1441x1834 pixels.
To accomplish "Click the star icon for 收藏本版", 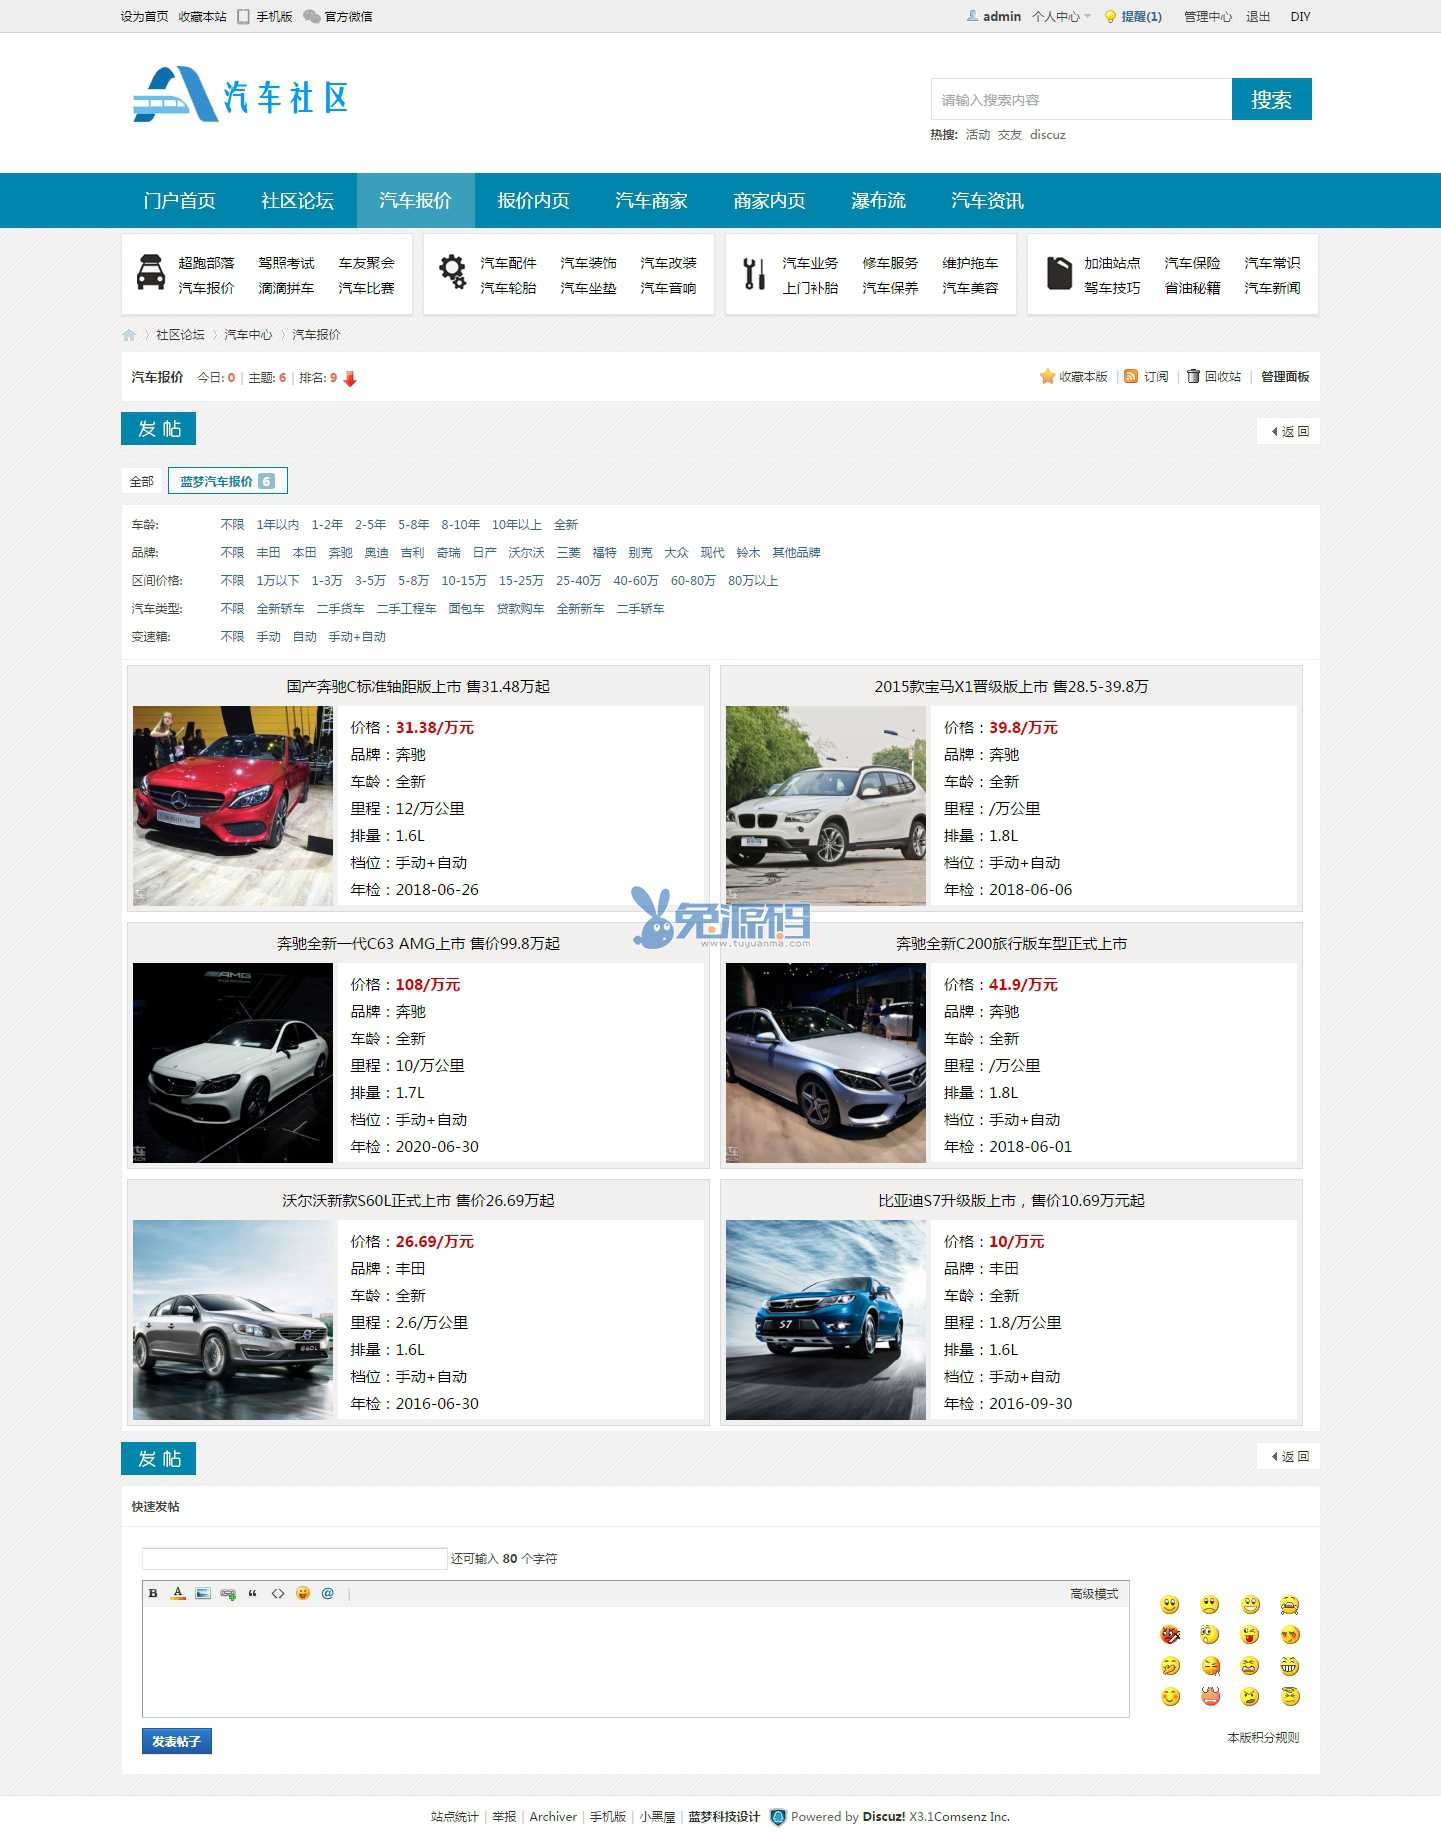I will pyautogui.click(x=1047, y=376).
